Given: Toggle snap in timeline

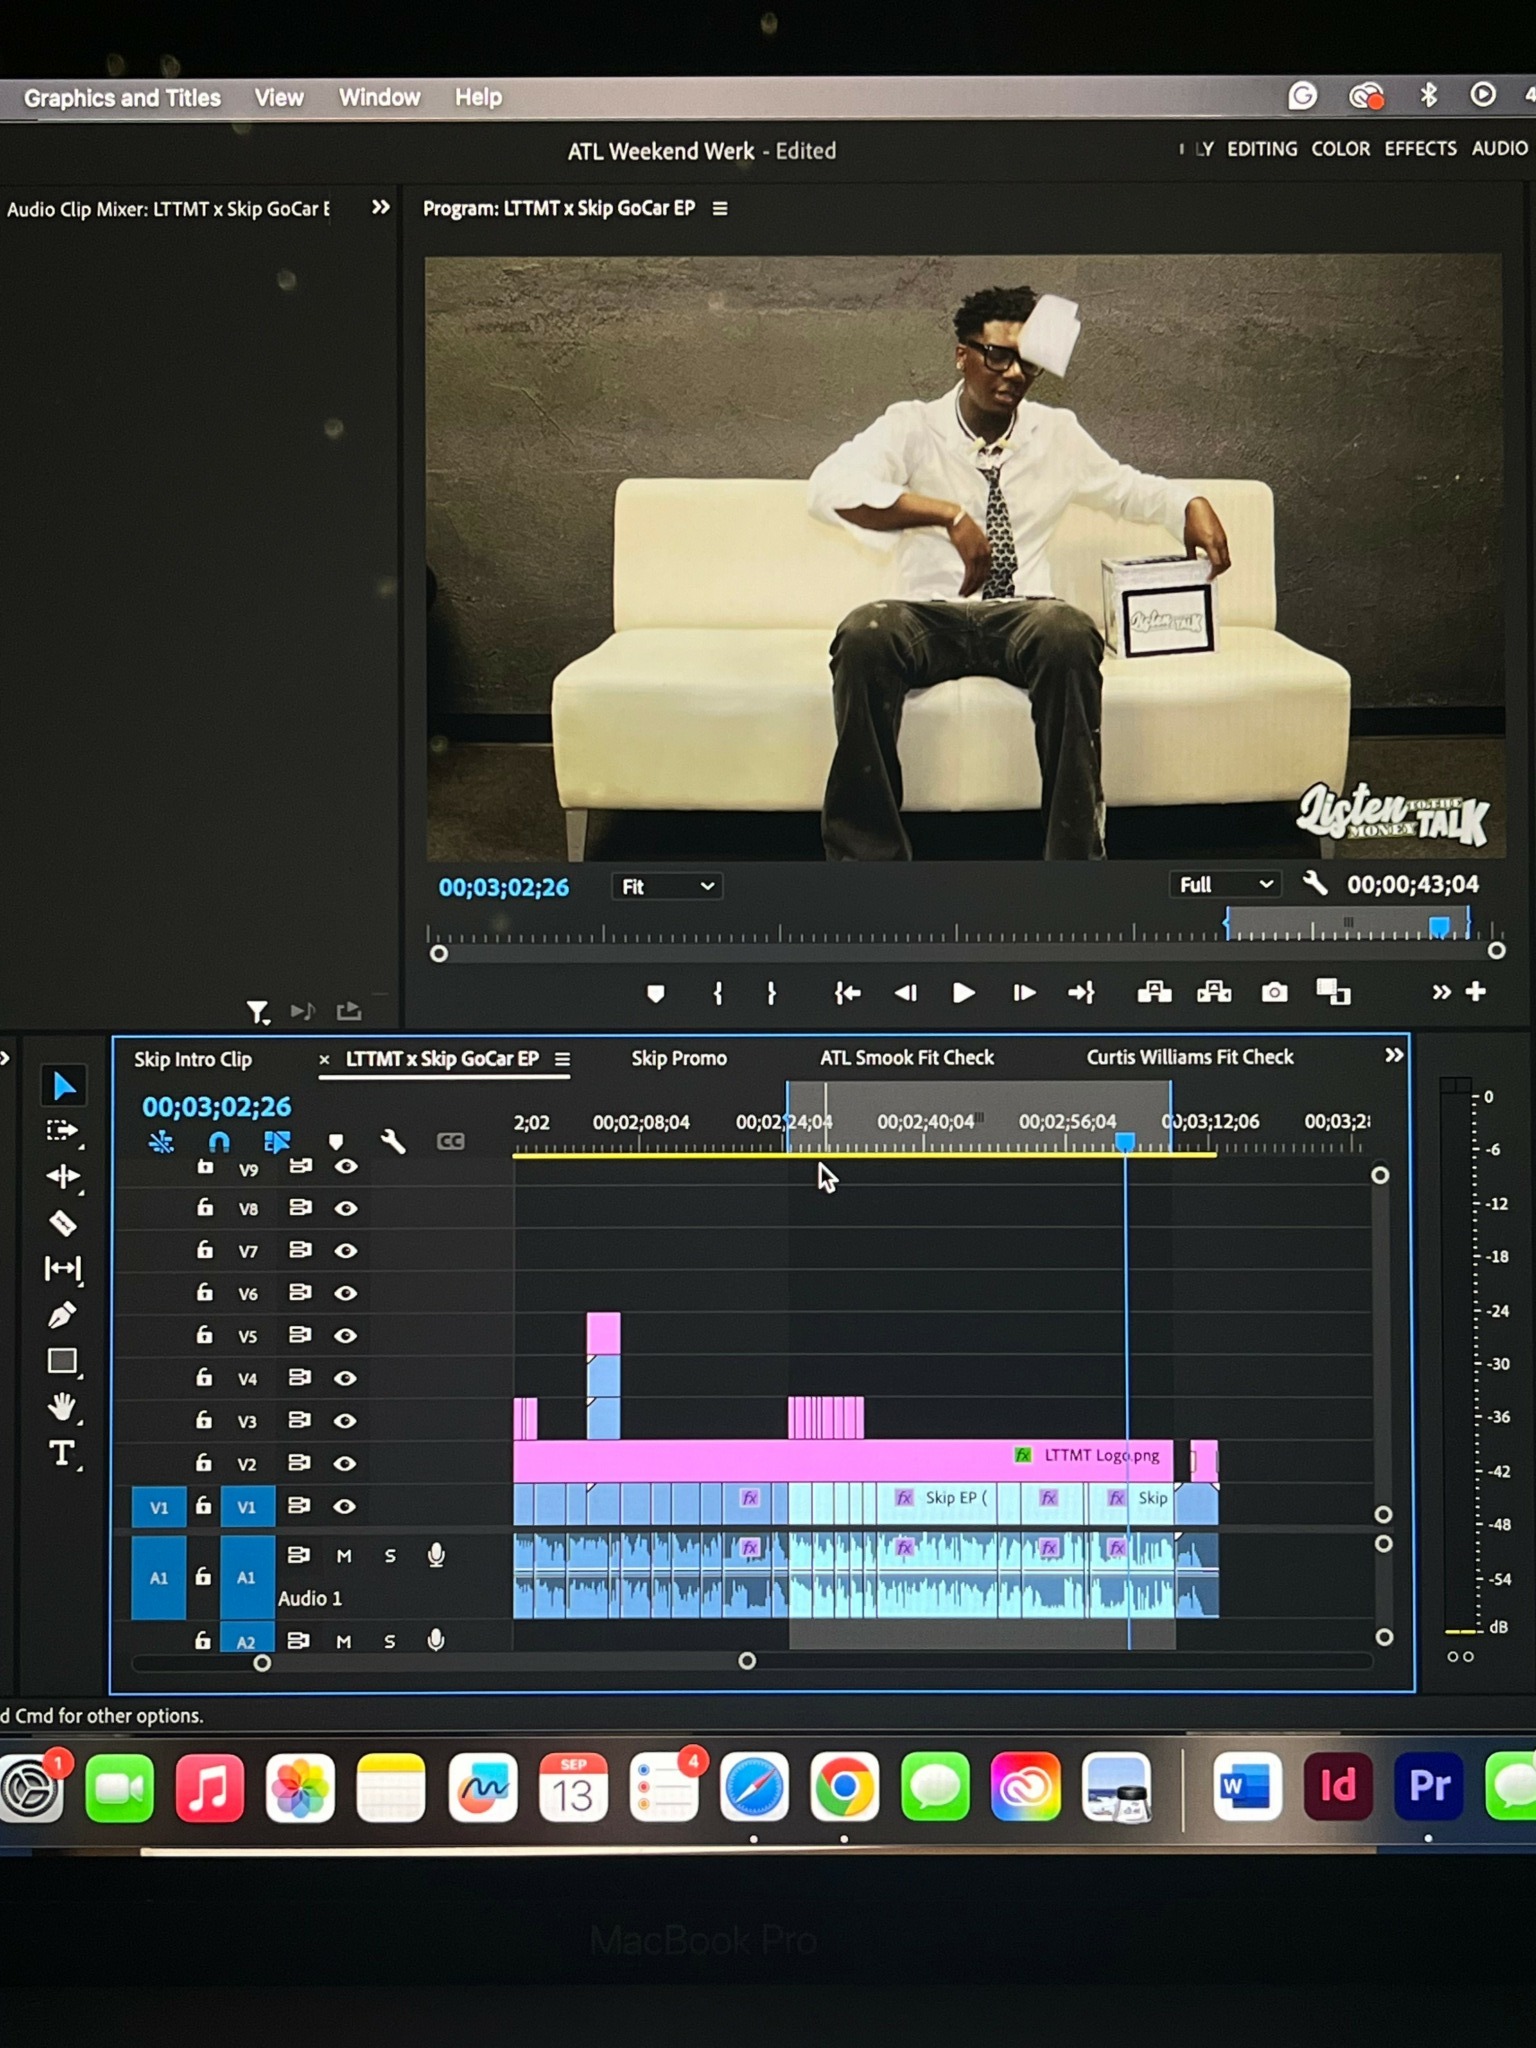Looking at the screenshot, I should coord(219,1142).
